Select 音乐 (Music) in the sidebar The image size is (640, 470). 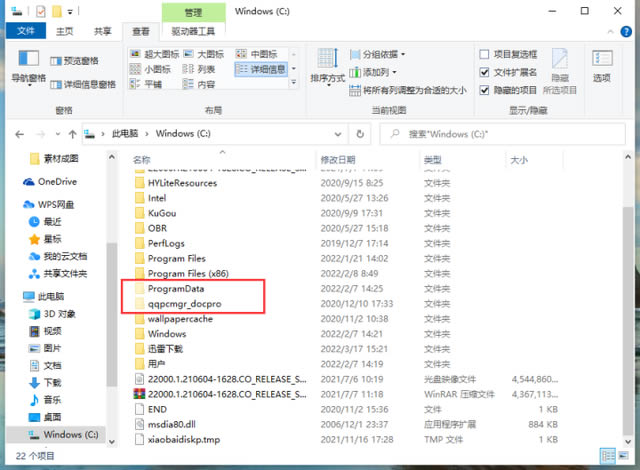[45, 400]
